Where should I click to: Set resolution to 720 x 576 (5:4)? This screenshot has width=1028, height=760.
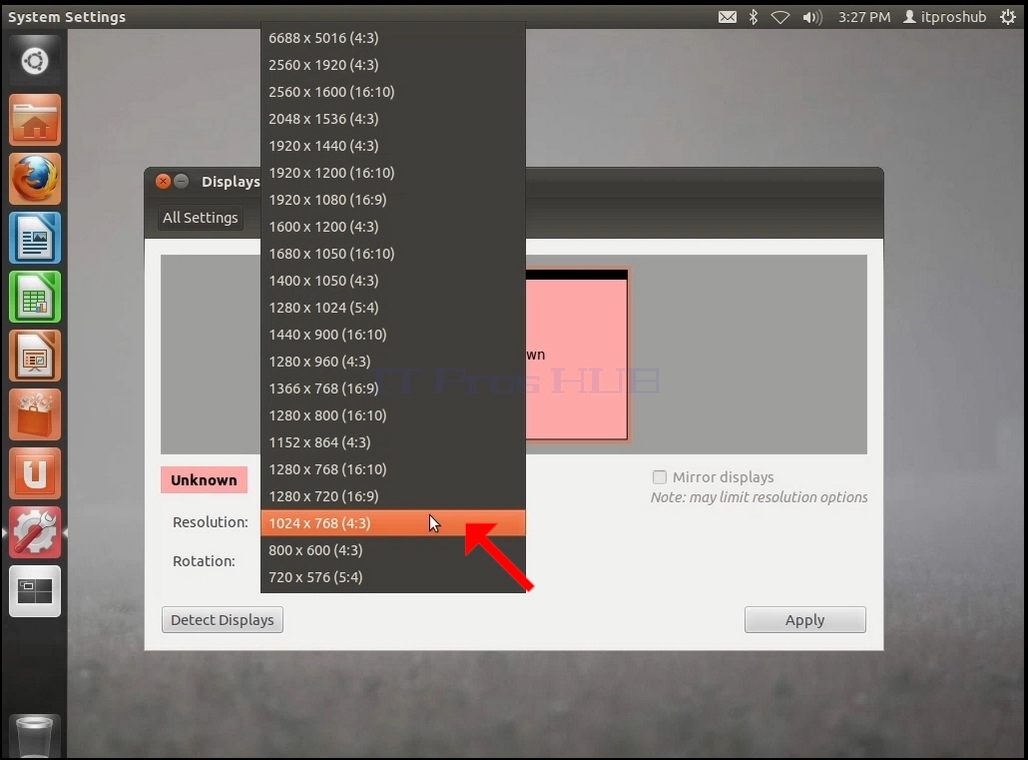(393, 577)
